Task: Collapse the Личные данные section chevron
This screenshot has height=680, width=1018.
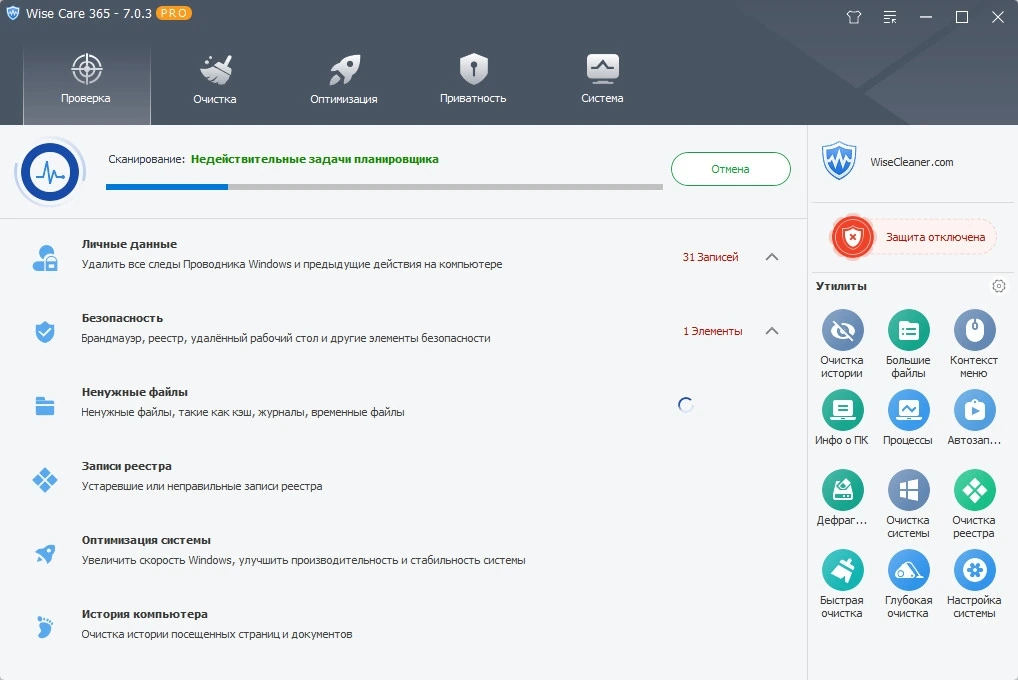Action: [x=771, y=257]
